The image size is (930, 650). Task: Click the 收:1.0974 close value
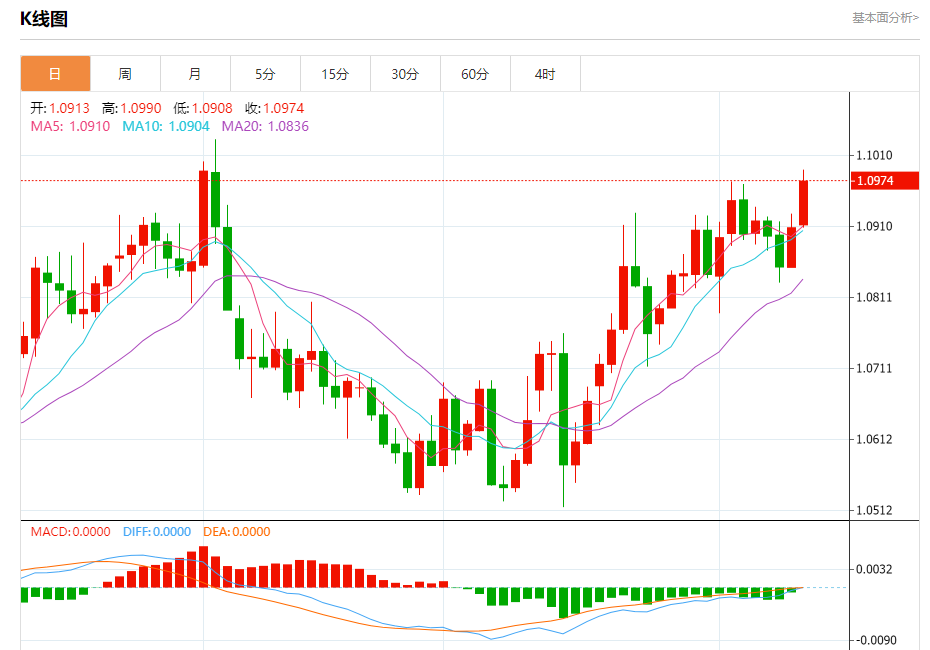[275, 108]
